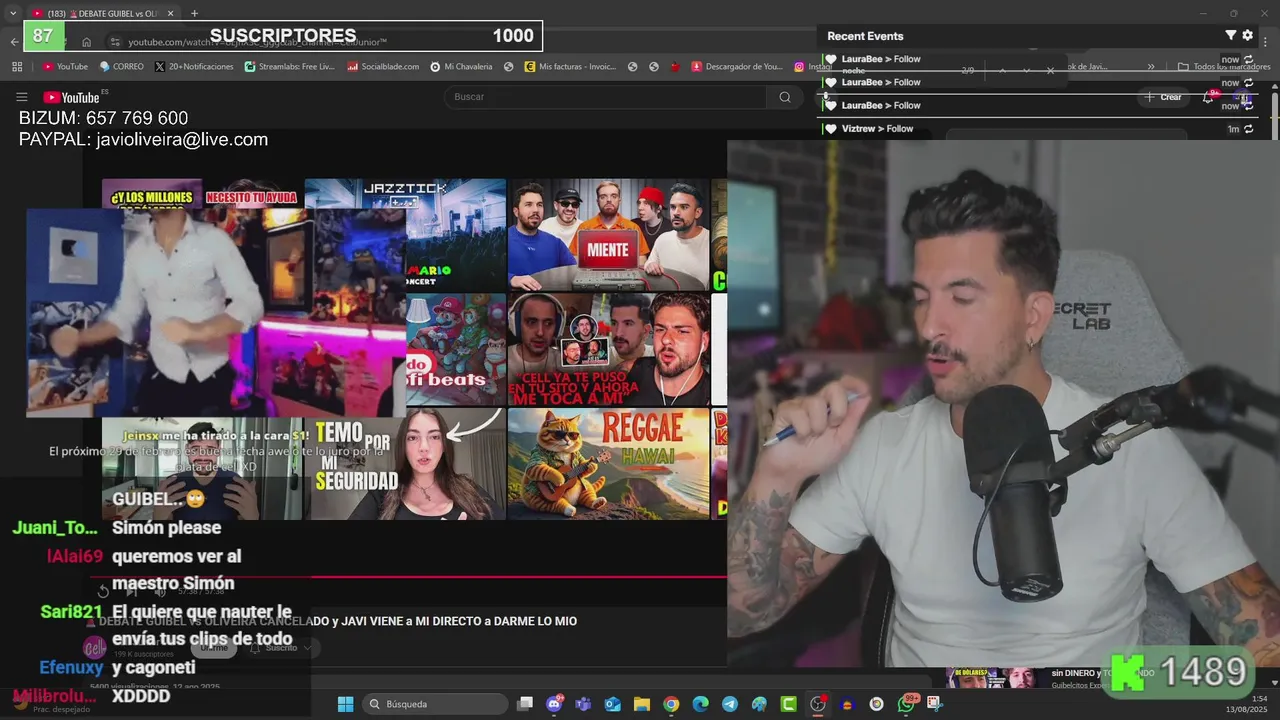The image size is (1280, 720).
Task: Open the Socialblade.com bookmark
Action: 384,67
